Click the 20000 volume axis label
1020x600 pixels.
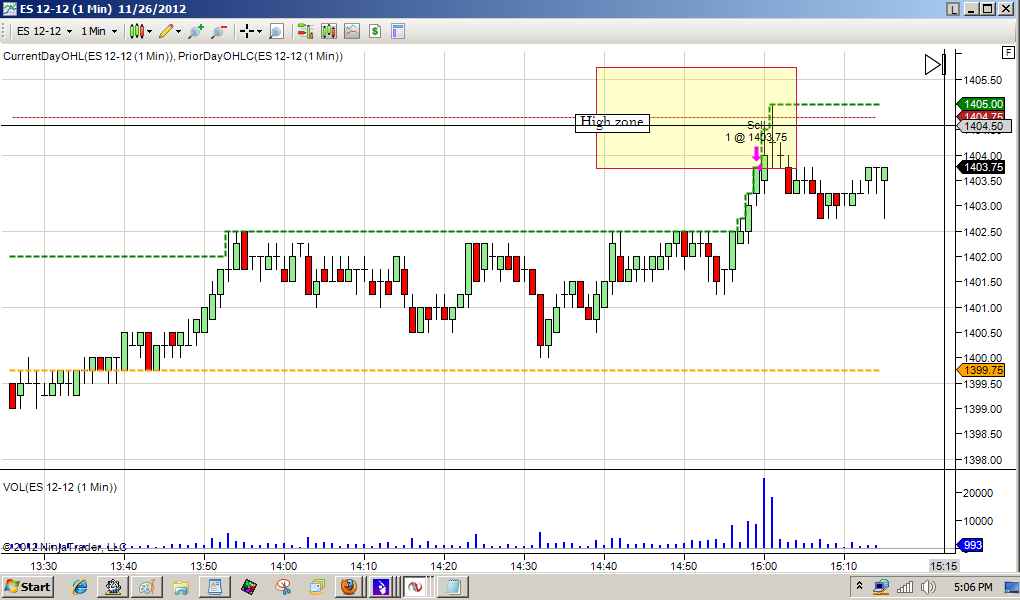[976, 493]
